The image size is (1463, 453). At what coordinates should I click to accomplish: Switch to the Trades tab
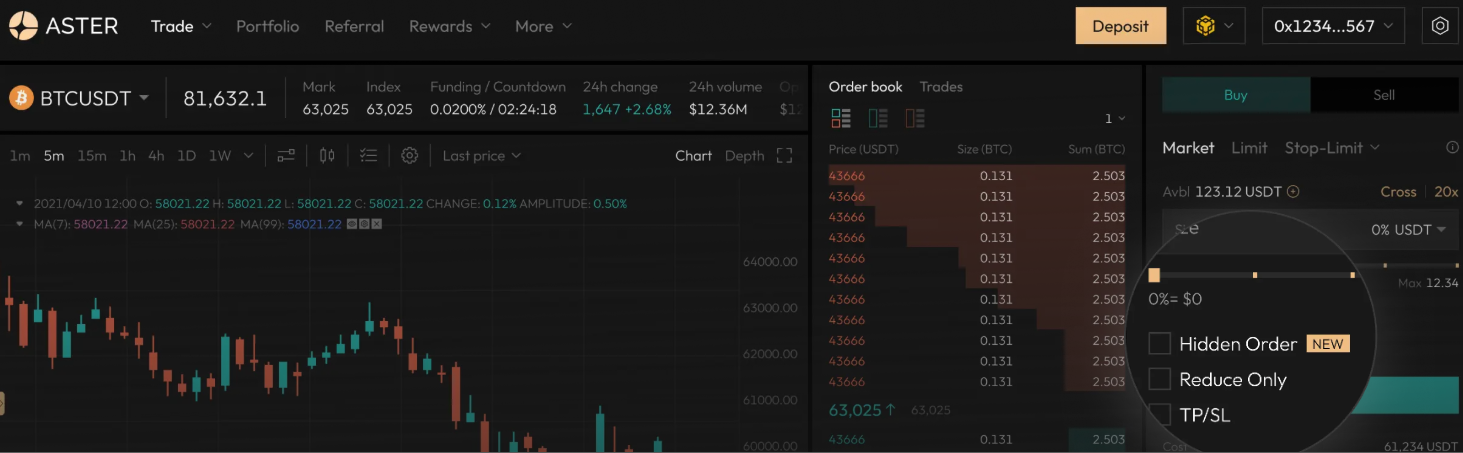point(940,87)
